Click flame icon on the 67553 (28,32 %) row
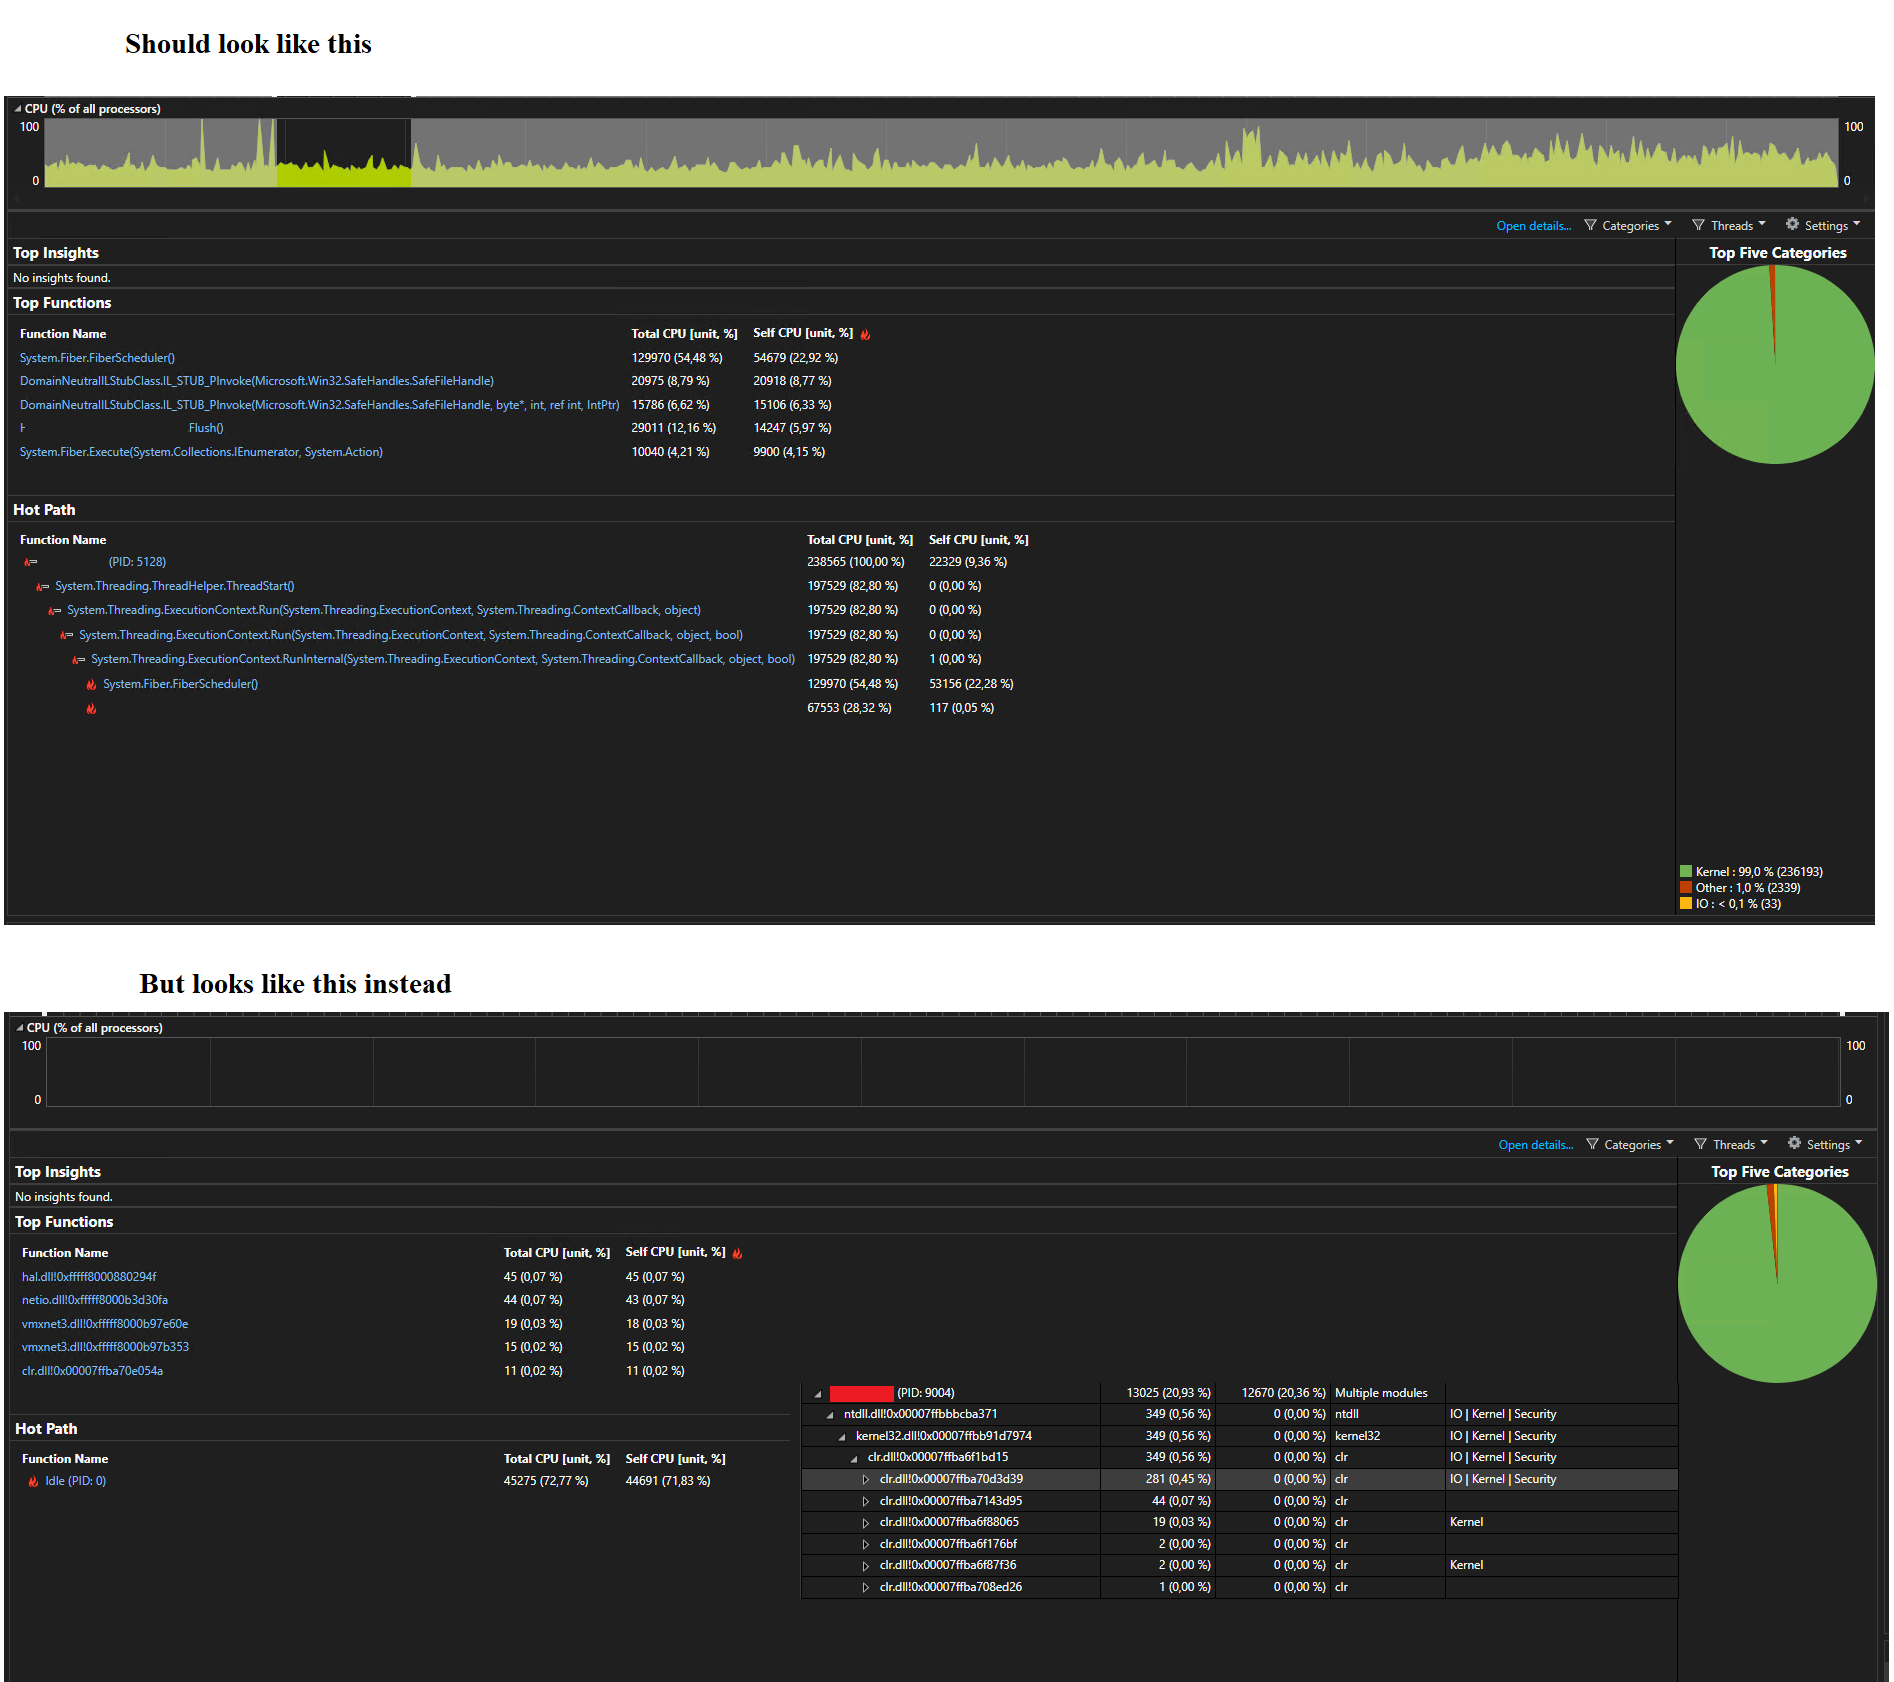The height and width of the screenshot is (1682, 1894). [x=91, y=709]
